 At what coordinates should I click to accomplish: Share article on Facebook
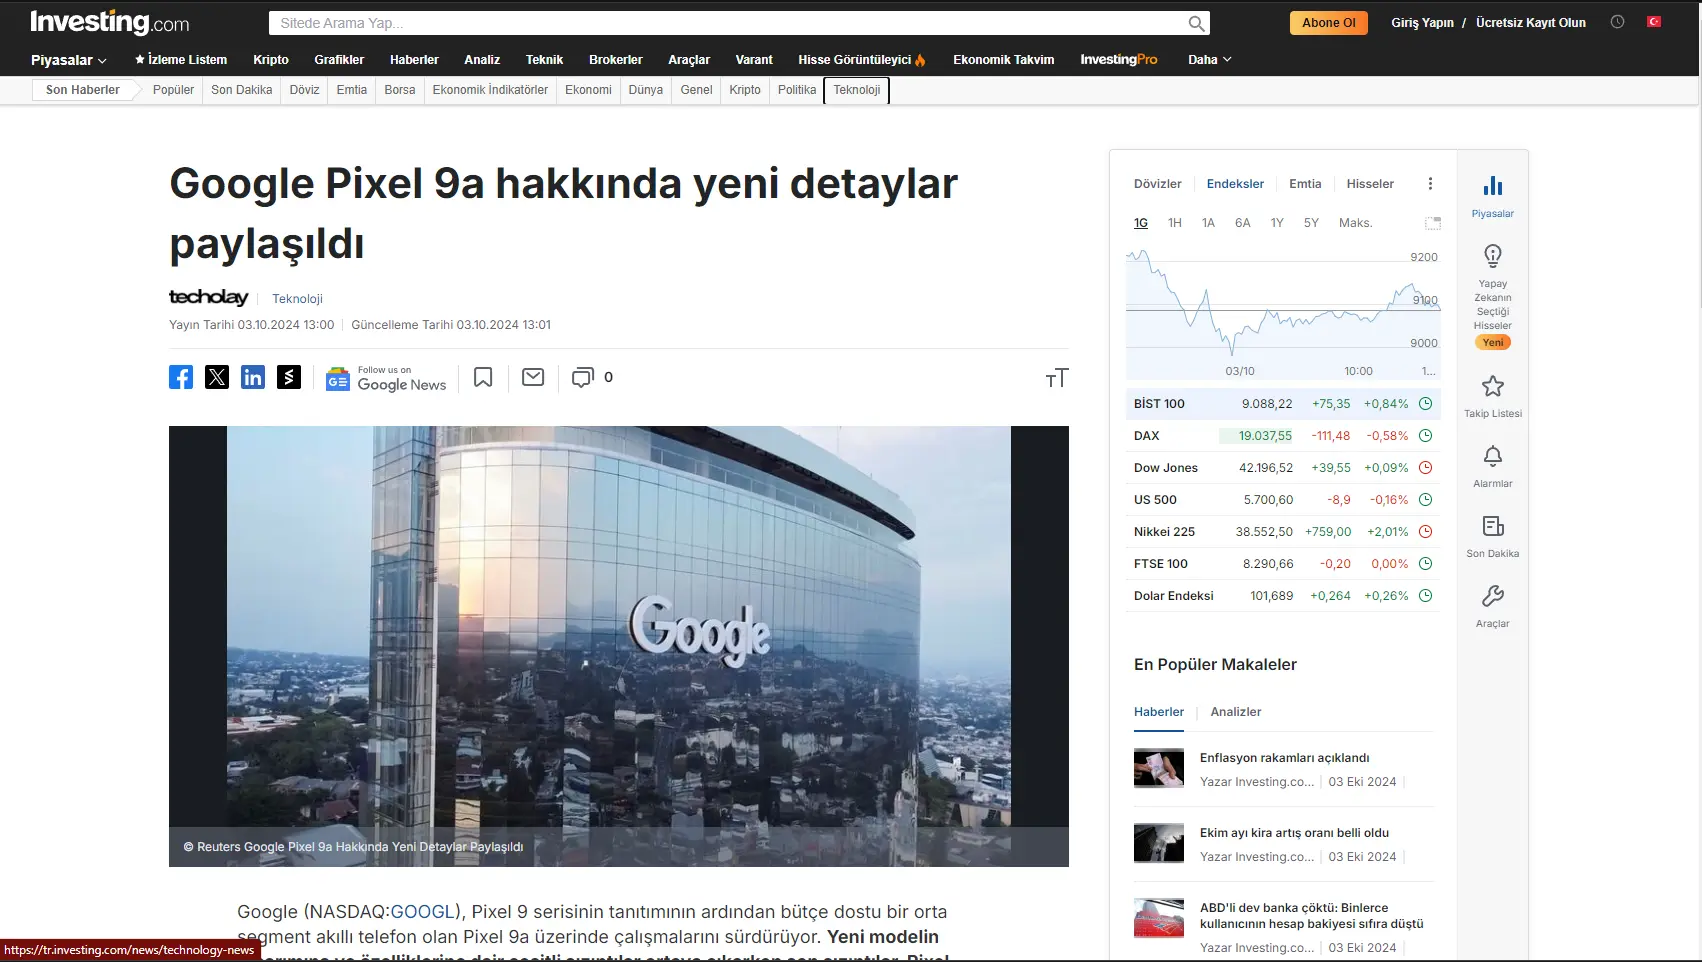click(x=181, y=377)
